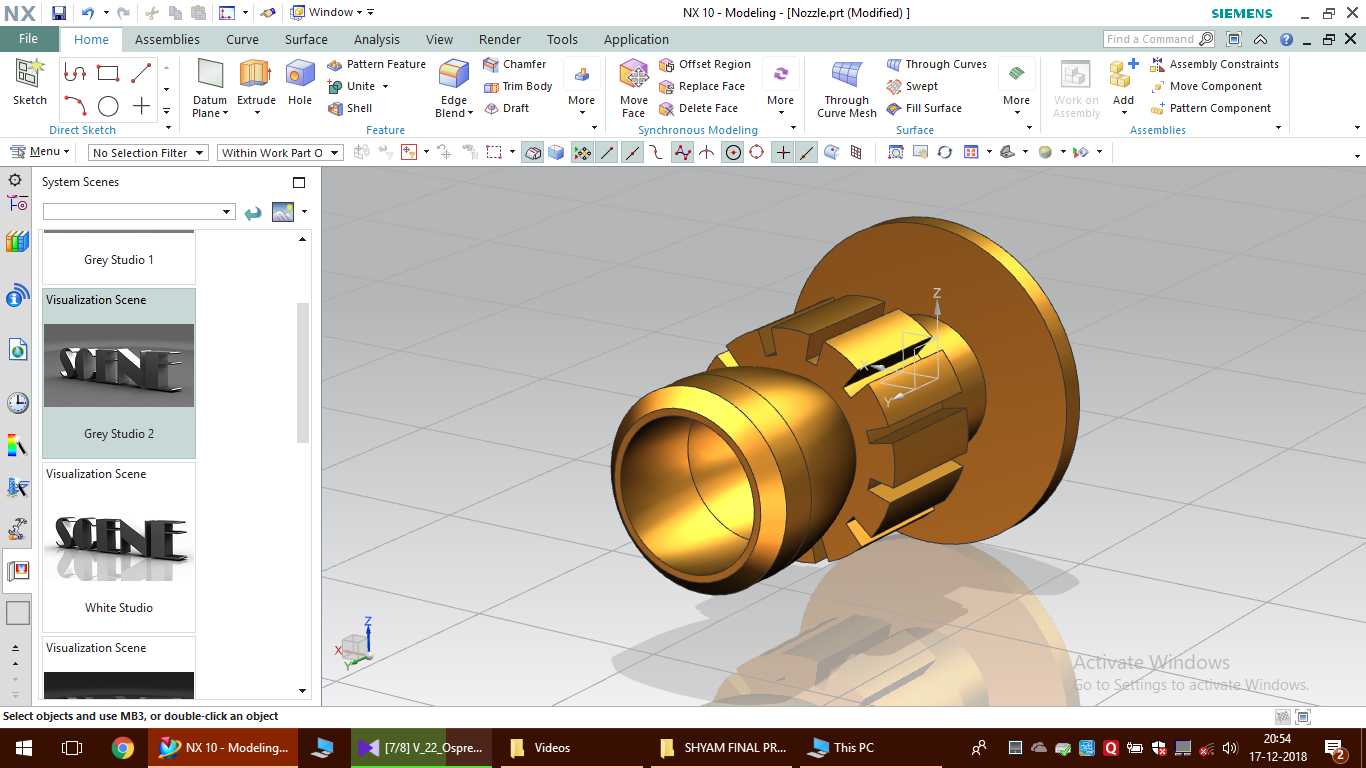Toggle the Enable Snap Point option

(582, 152)
